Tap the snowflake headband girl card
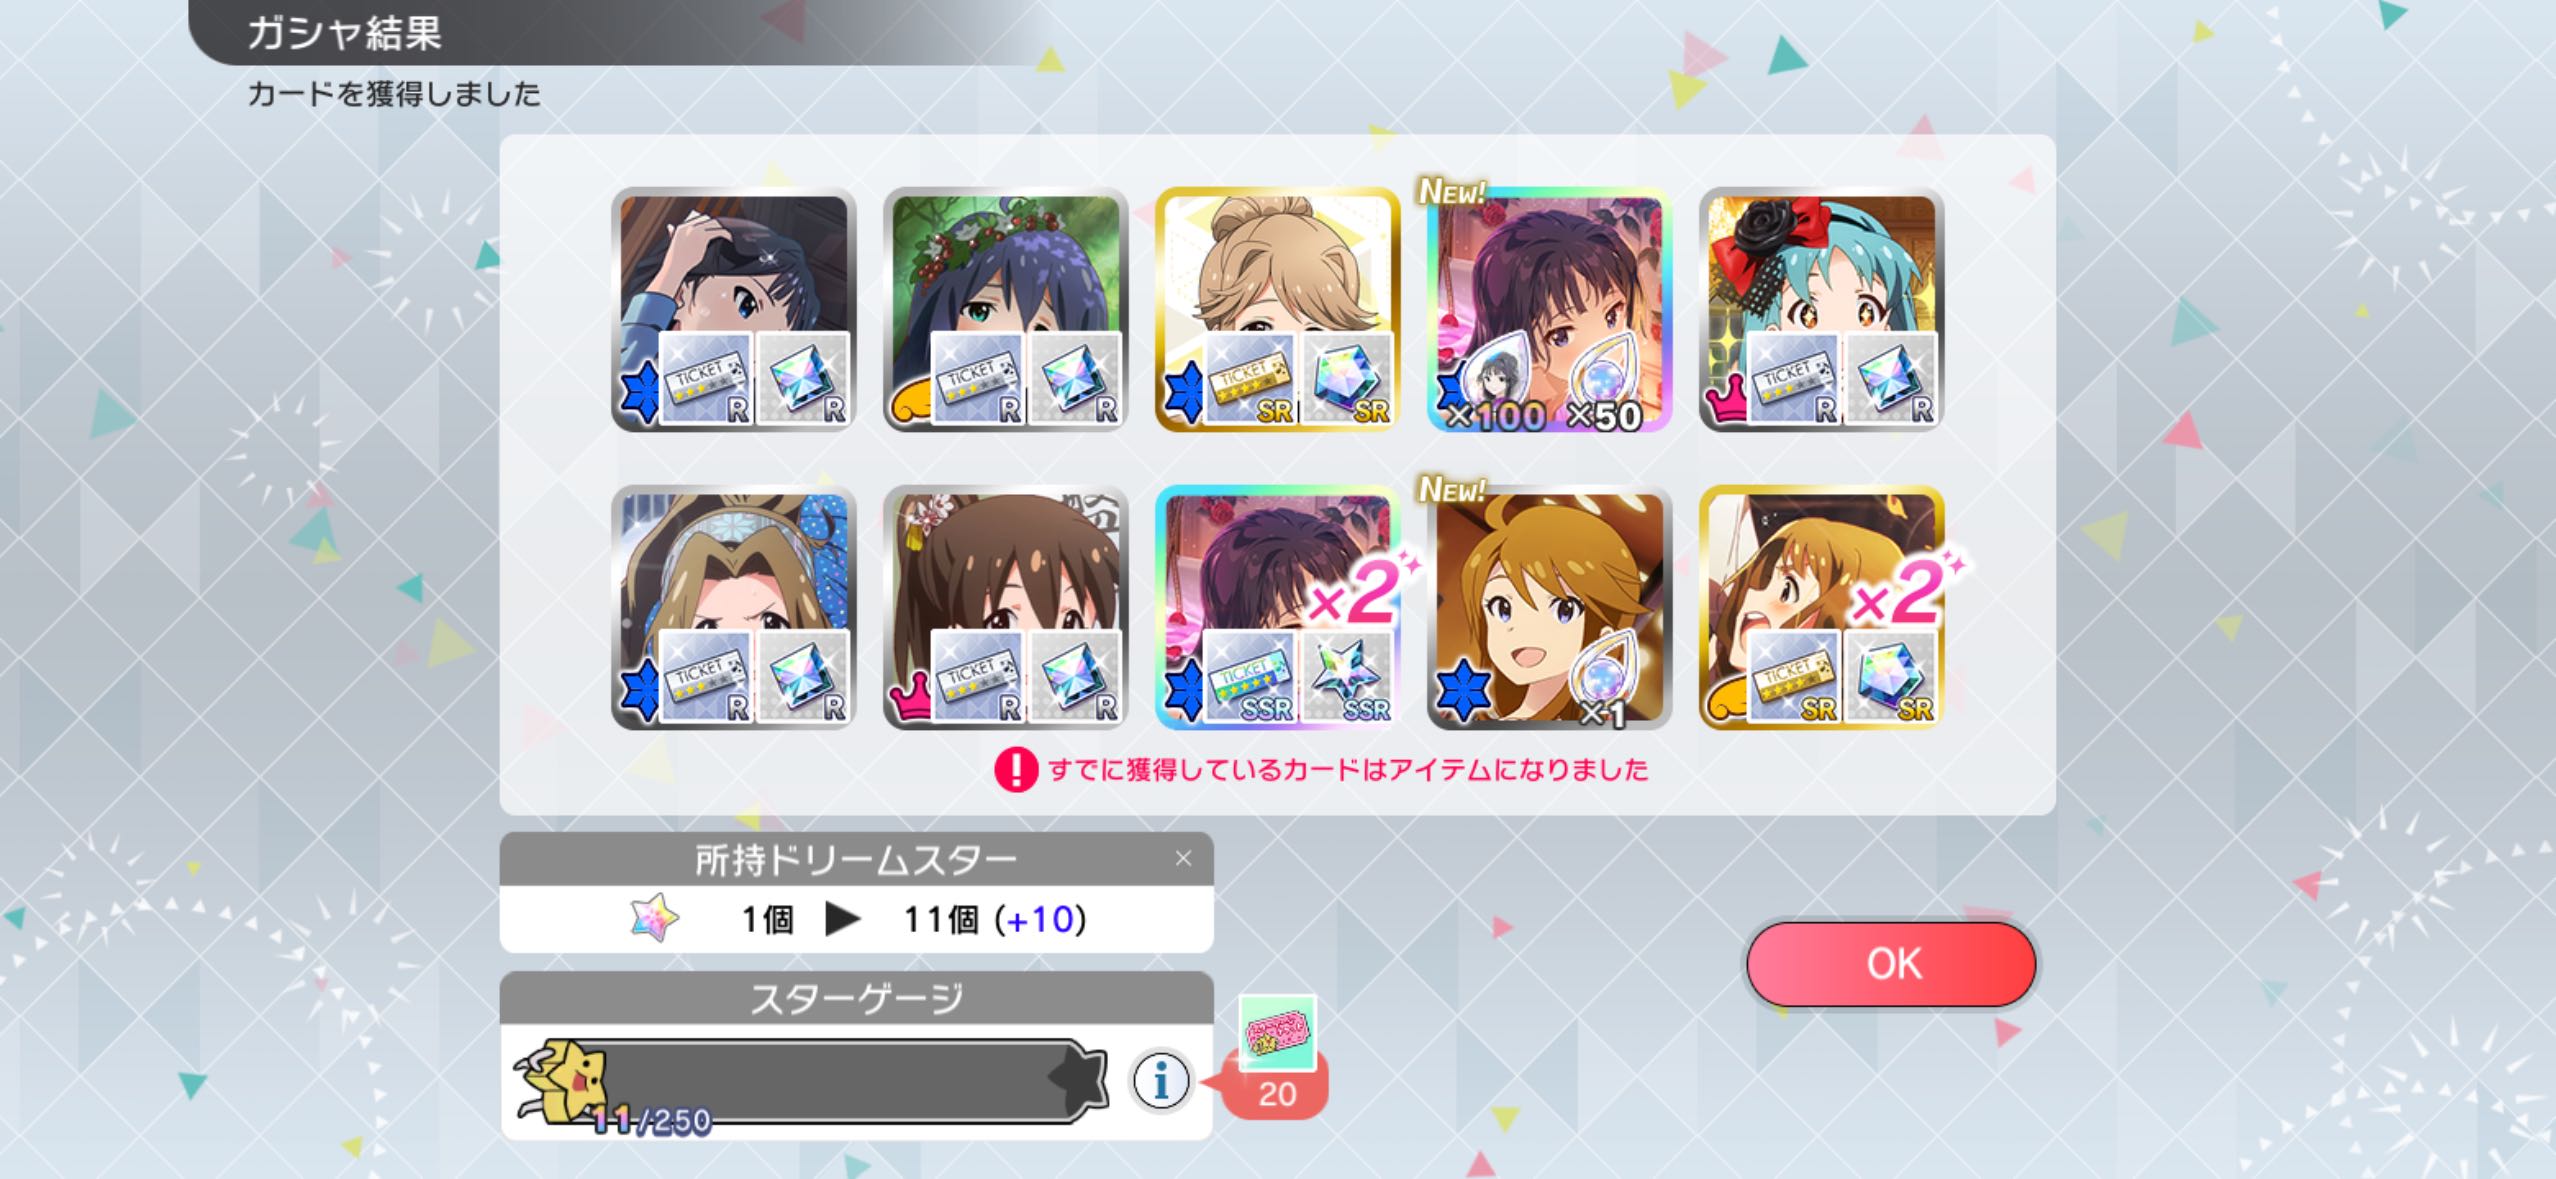Viewport: 2556px width, 1179px height. click(x=733, y=607)
